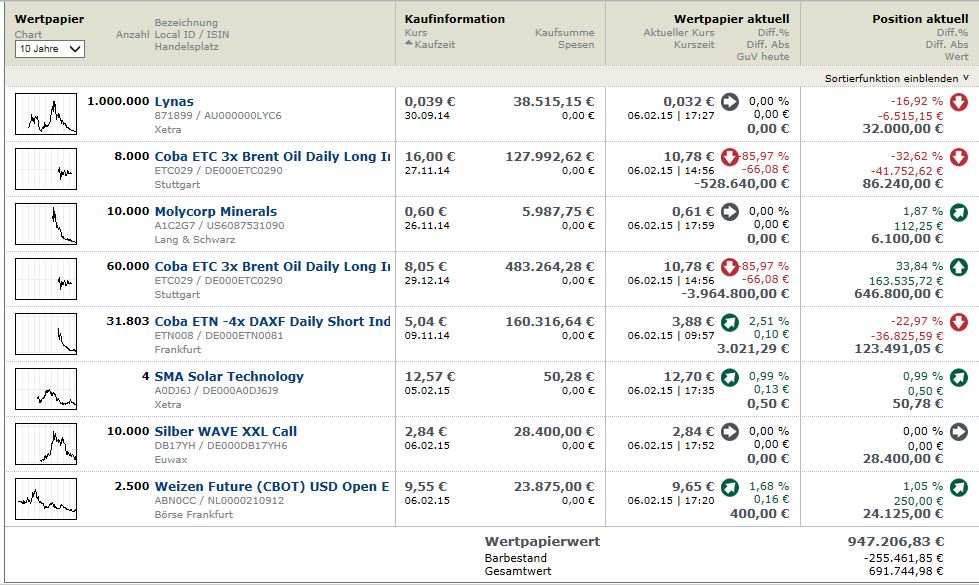The image size is (979, 585).
Task: Select ISIN text AU000000LYC6
Action: tap(243, 116)
